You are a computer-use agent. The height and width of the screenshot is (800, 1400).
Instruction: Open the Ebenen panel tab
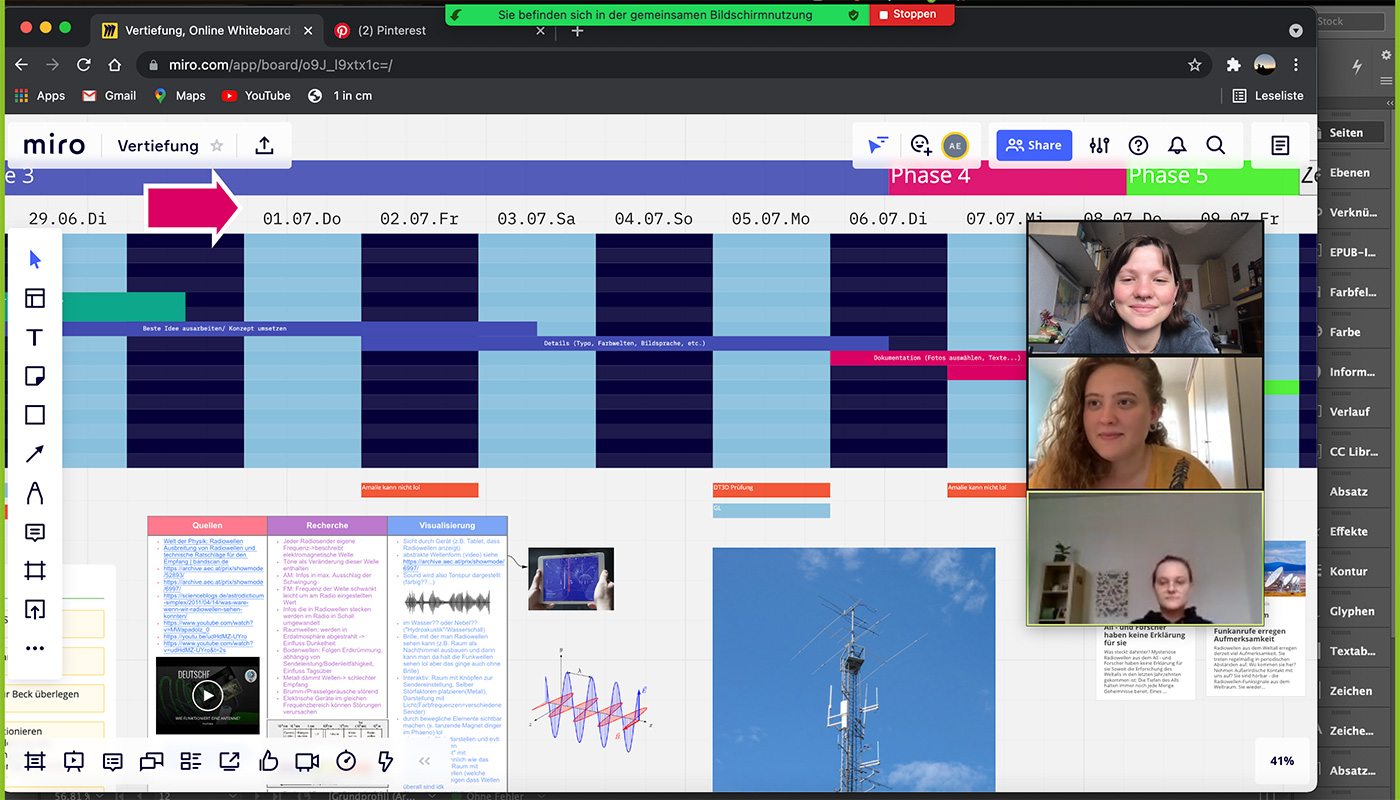point(1349,172)
